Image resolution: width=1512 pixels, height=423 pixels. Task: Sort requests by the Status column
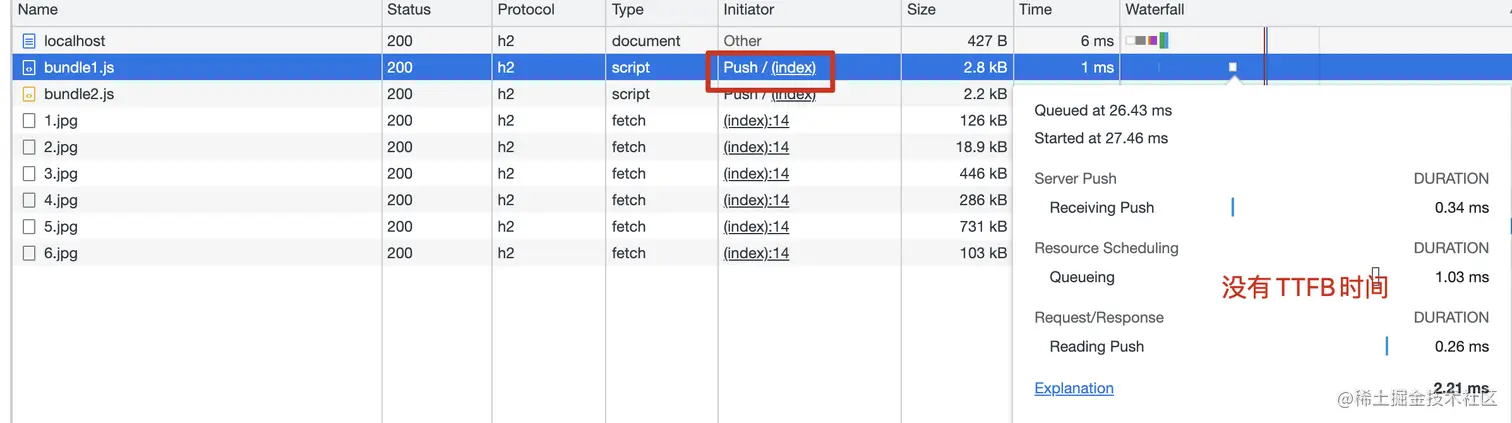coord(408,10)
